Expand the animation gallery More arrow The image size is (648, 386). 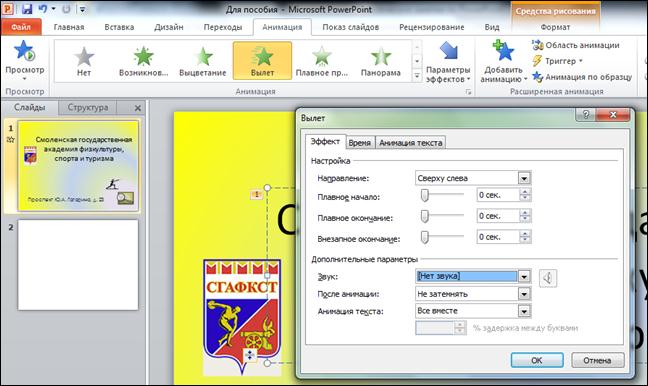tap(417, 76)
